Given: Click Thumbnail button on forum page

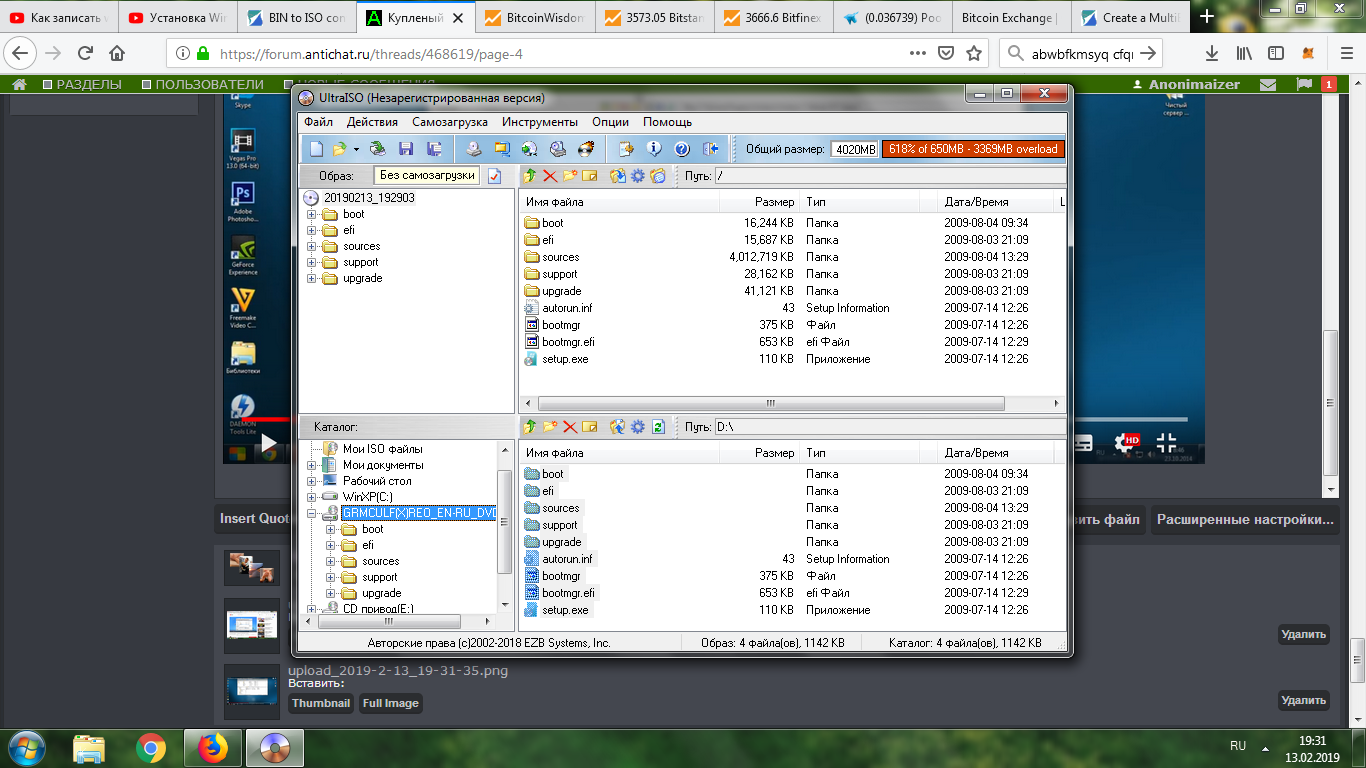Looking at the screenshot, I should pos(321,703).
